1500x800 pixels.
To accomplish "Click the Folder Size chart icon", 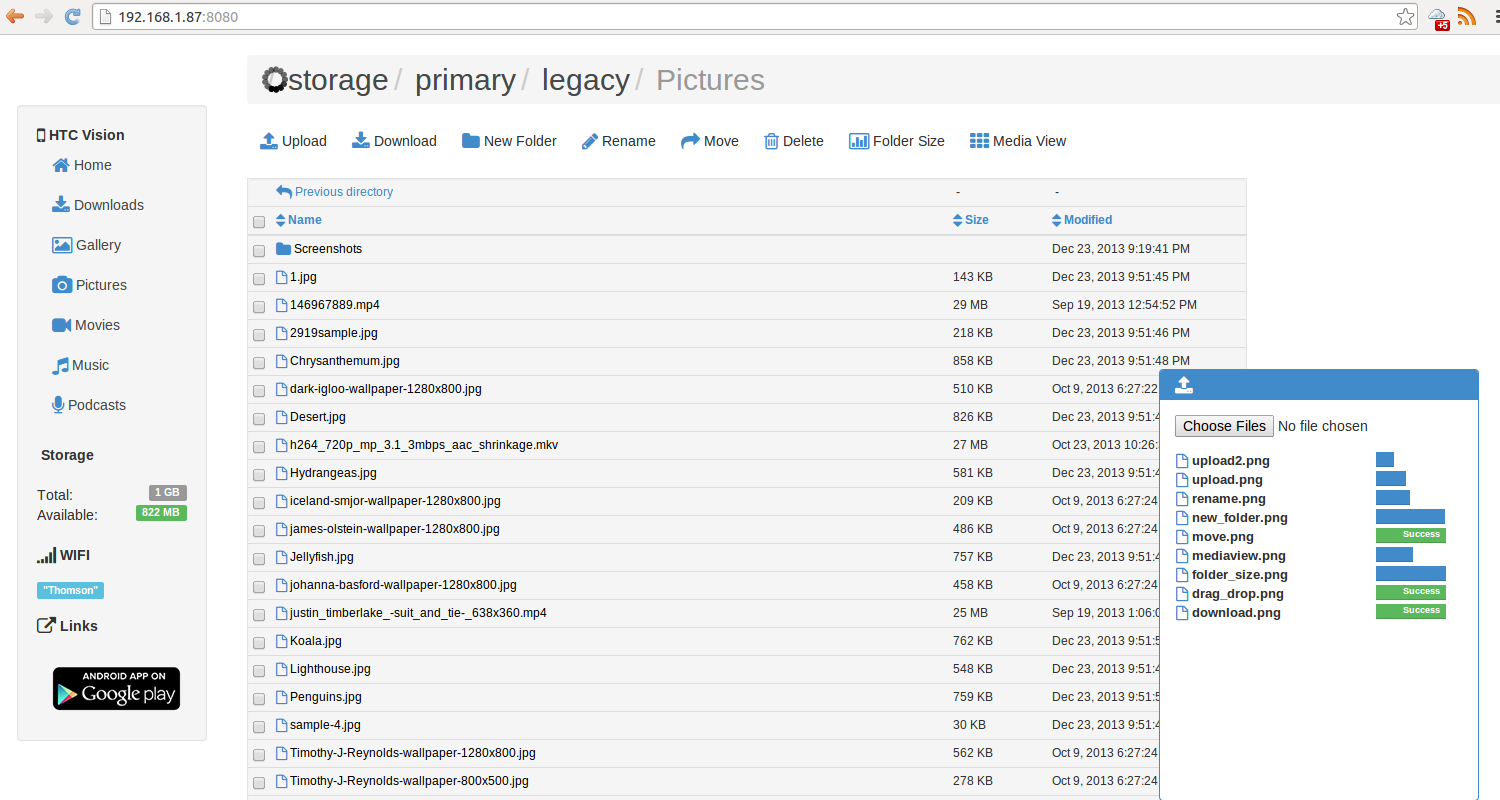I will 859,141.
